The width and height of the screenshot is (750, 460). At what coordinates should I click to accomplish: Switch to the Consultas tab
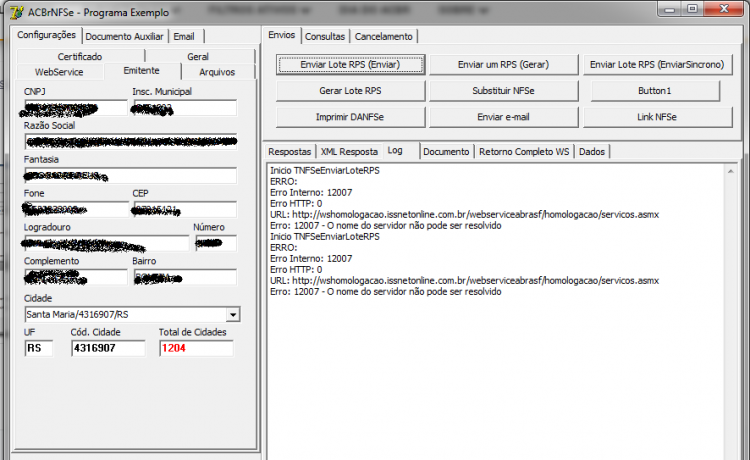(325, 36)
